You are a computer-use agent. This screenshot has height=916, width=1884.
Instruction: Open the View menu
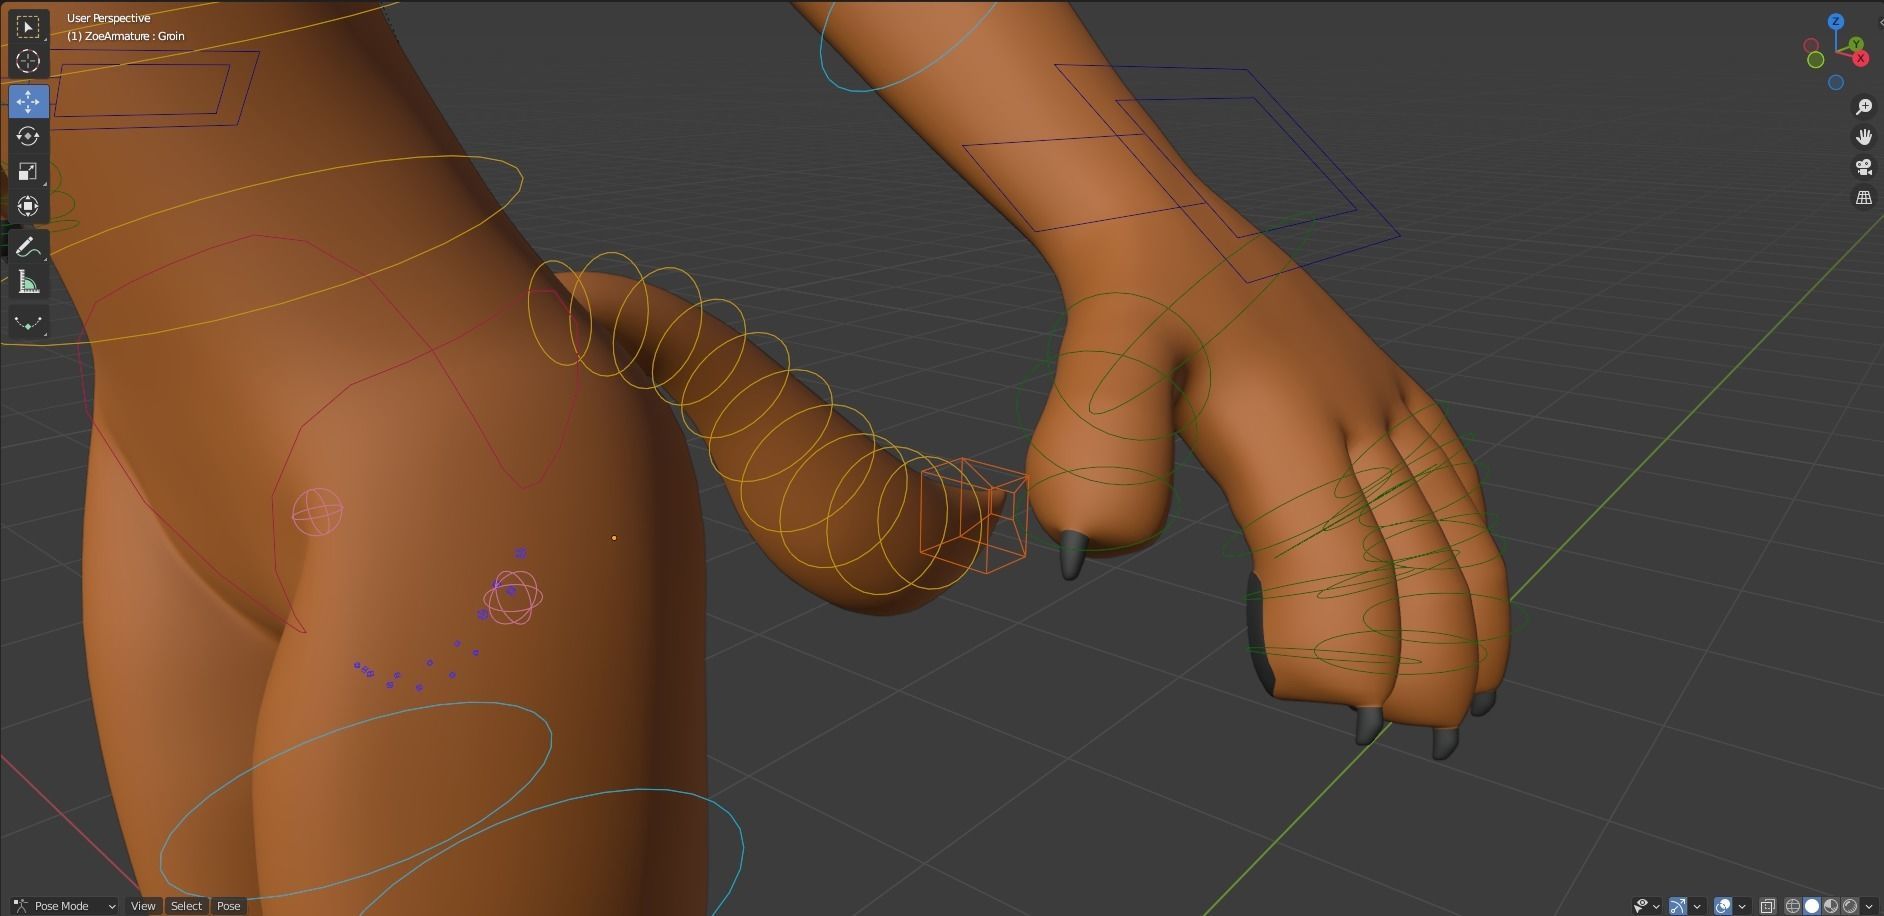[x=143, y=906]
